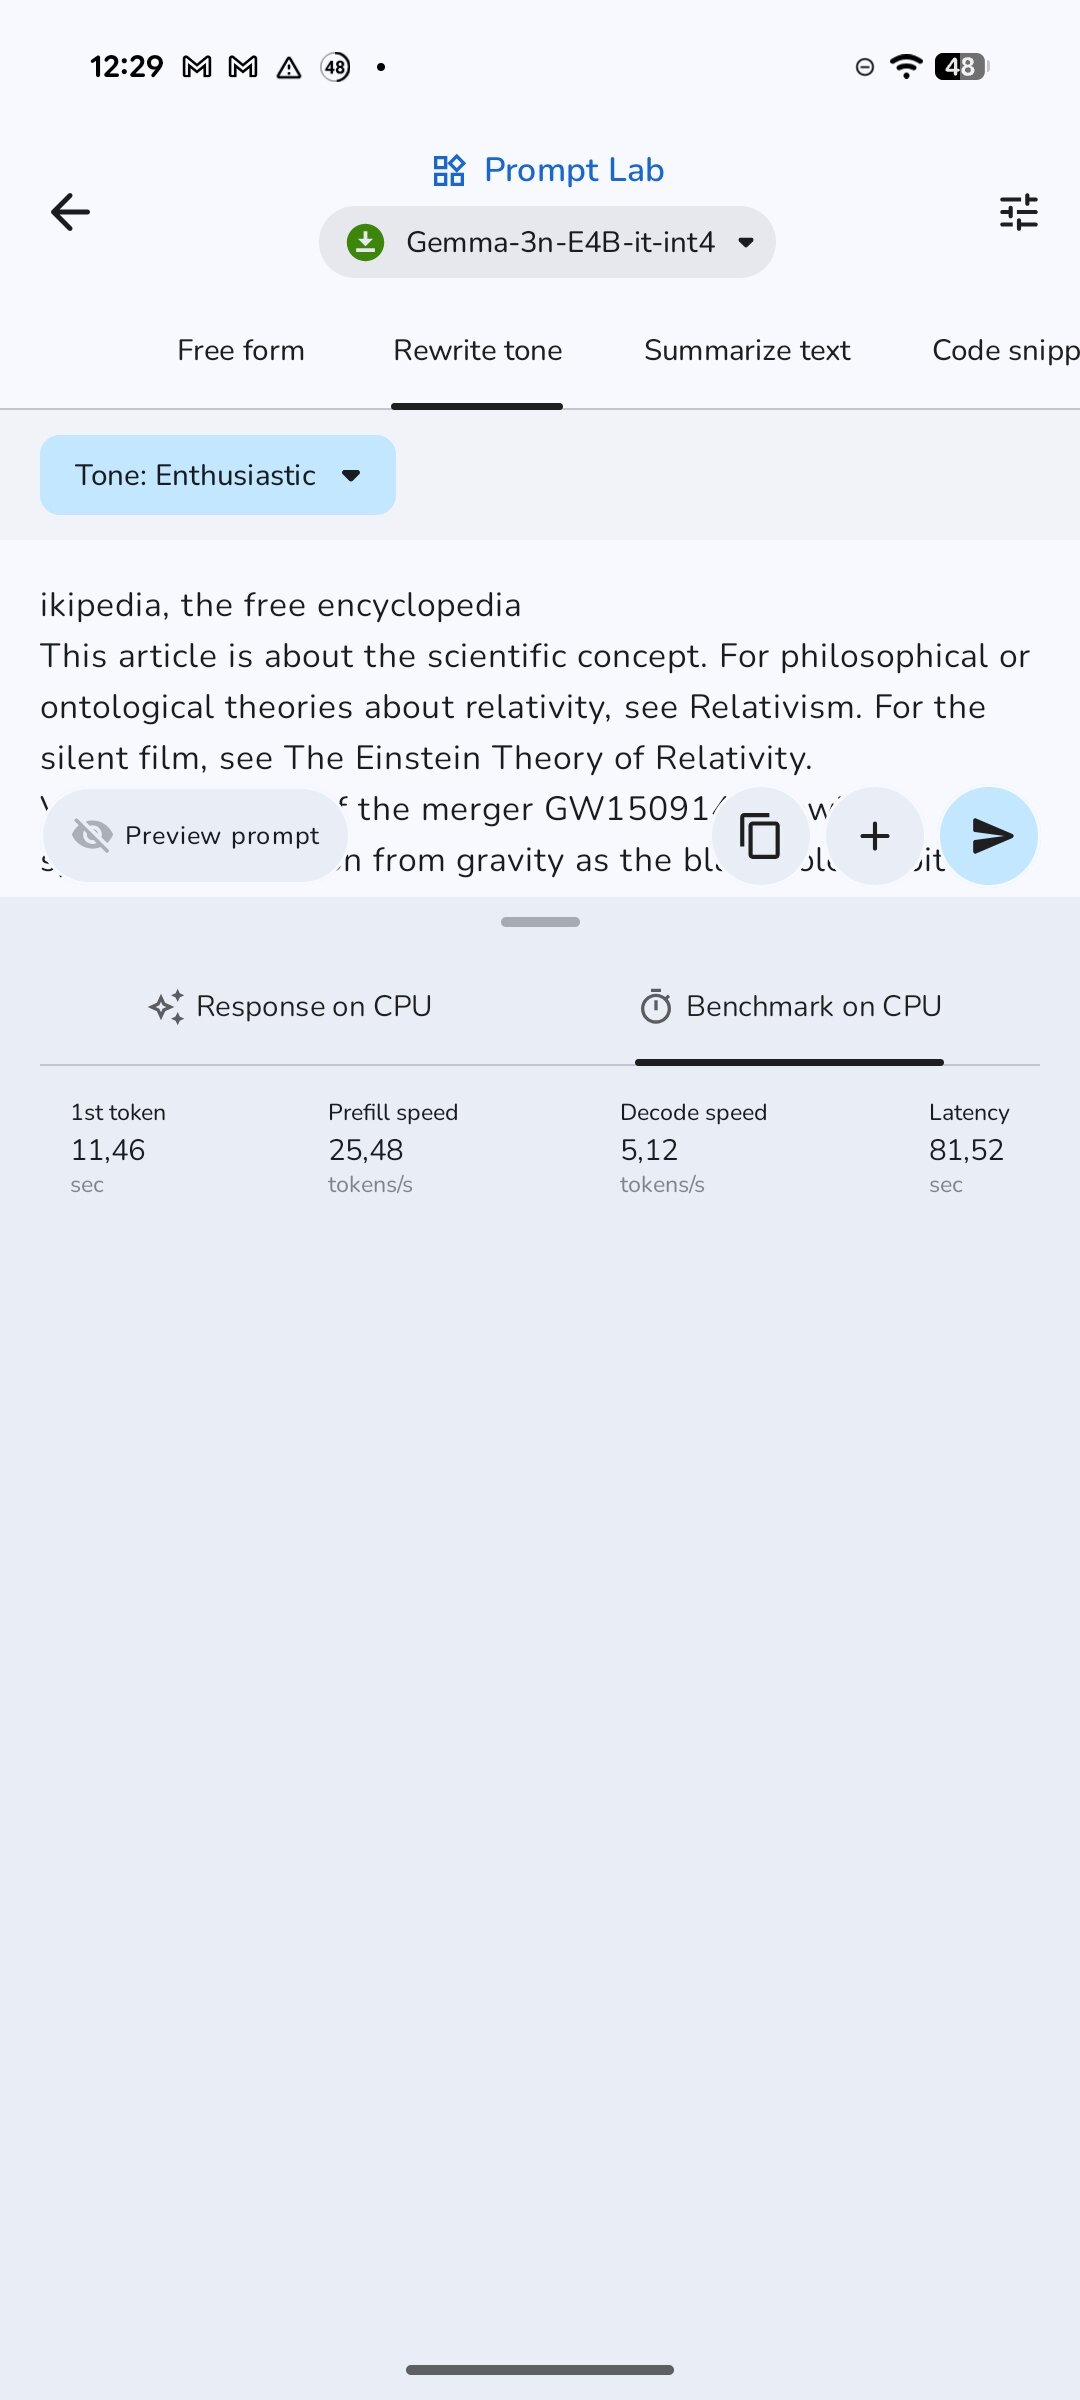Viewport: 1080px width, 2400px height.
Task: Tap the warning triangle status icon
Action: 289,67
